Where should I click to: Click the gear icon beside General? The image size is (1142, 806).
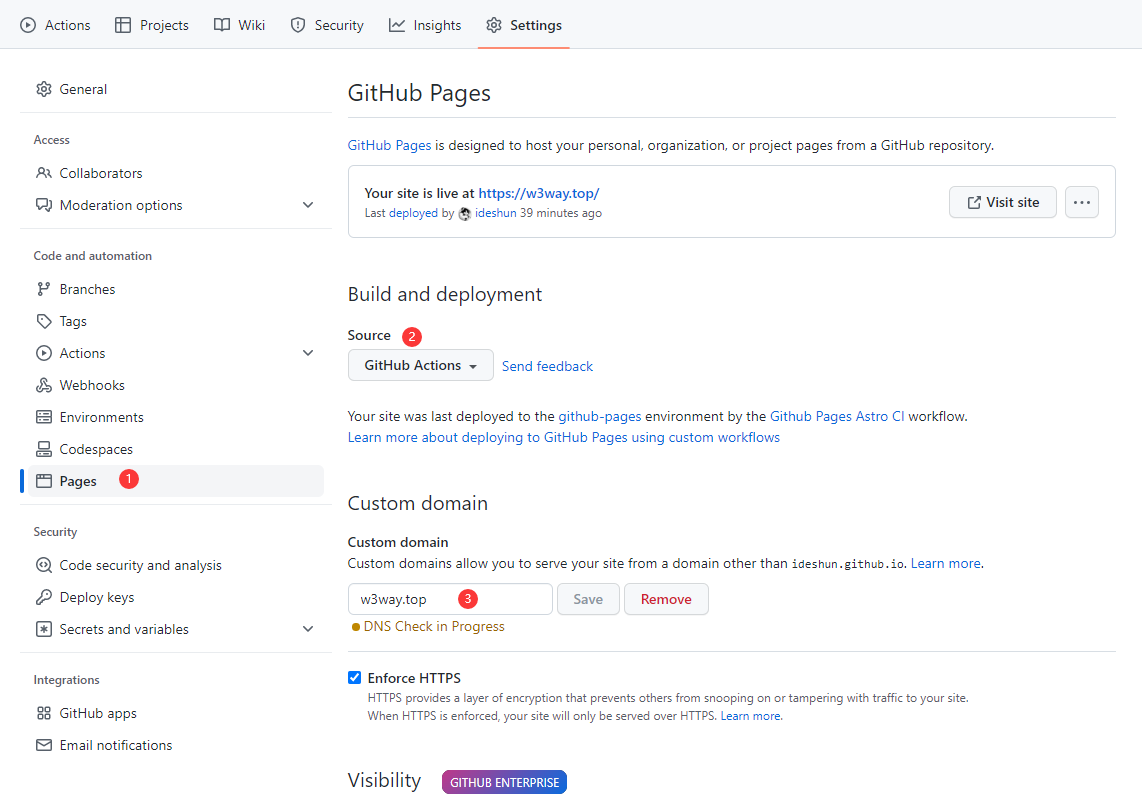click(x=44, y=89)
